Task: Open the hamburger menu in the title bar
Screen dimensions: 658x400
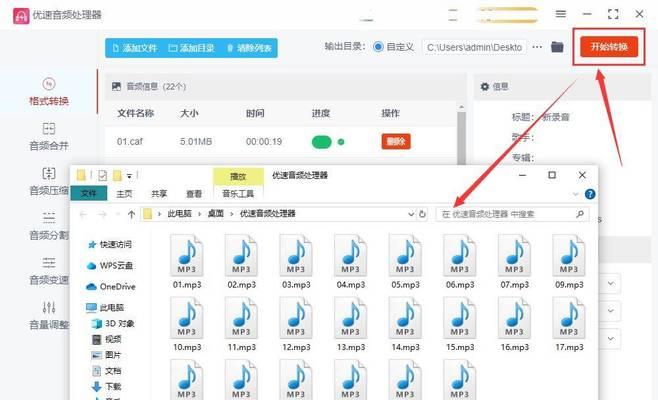Action: coord(561,14)
